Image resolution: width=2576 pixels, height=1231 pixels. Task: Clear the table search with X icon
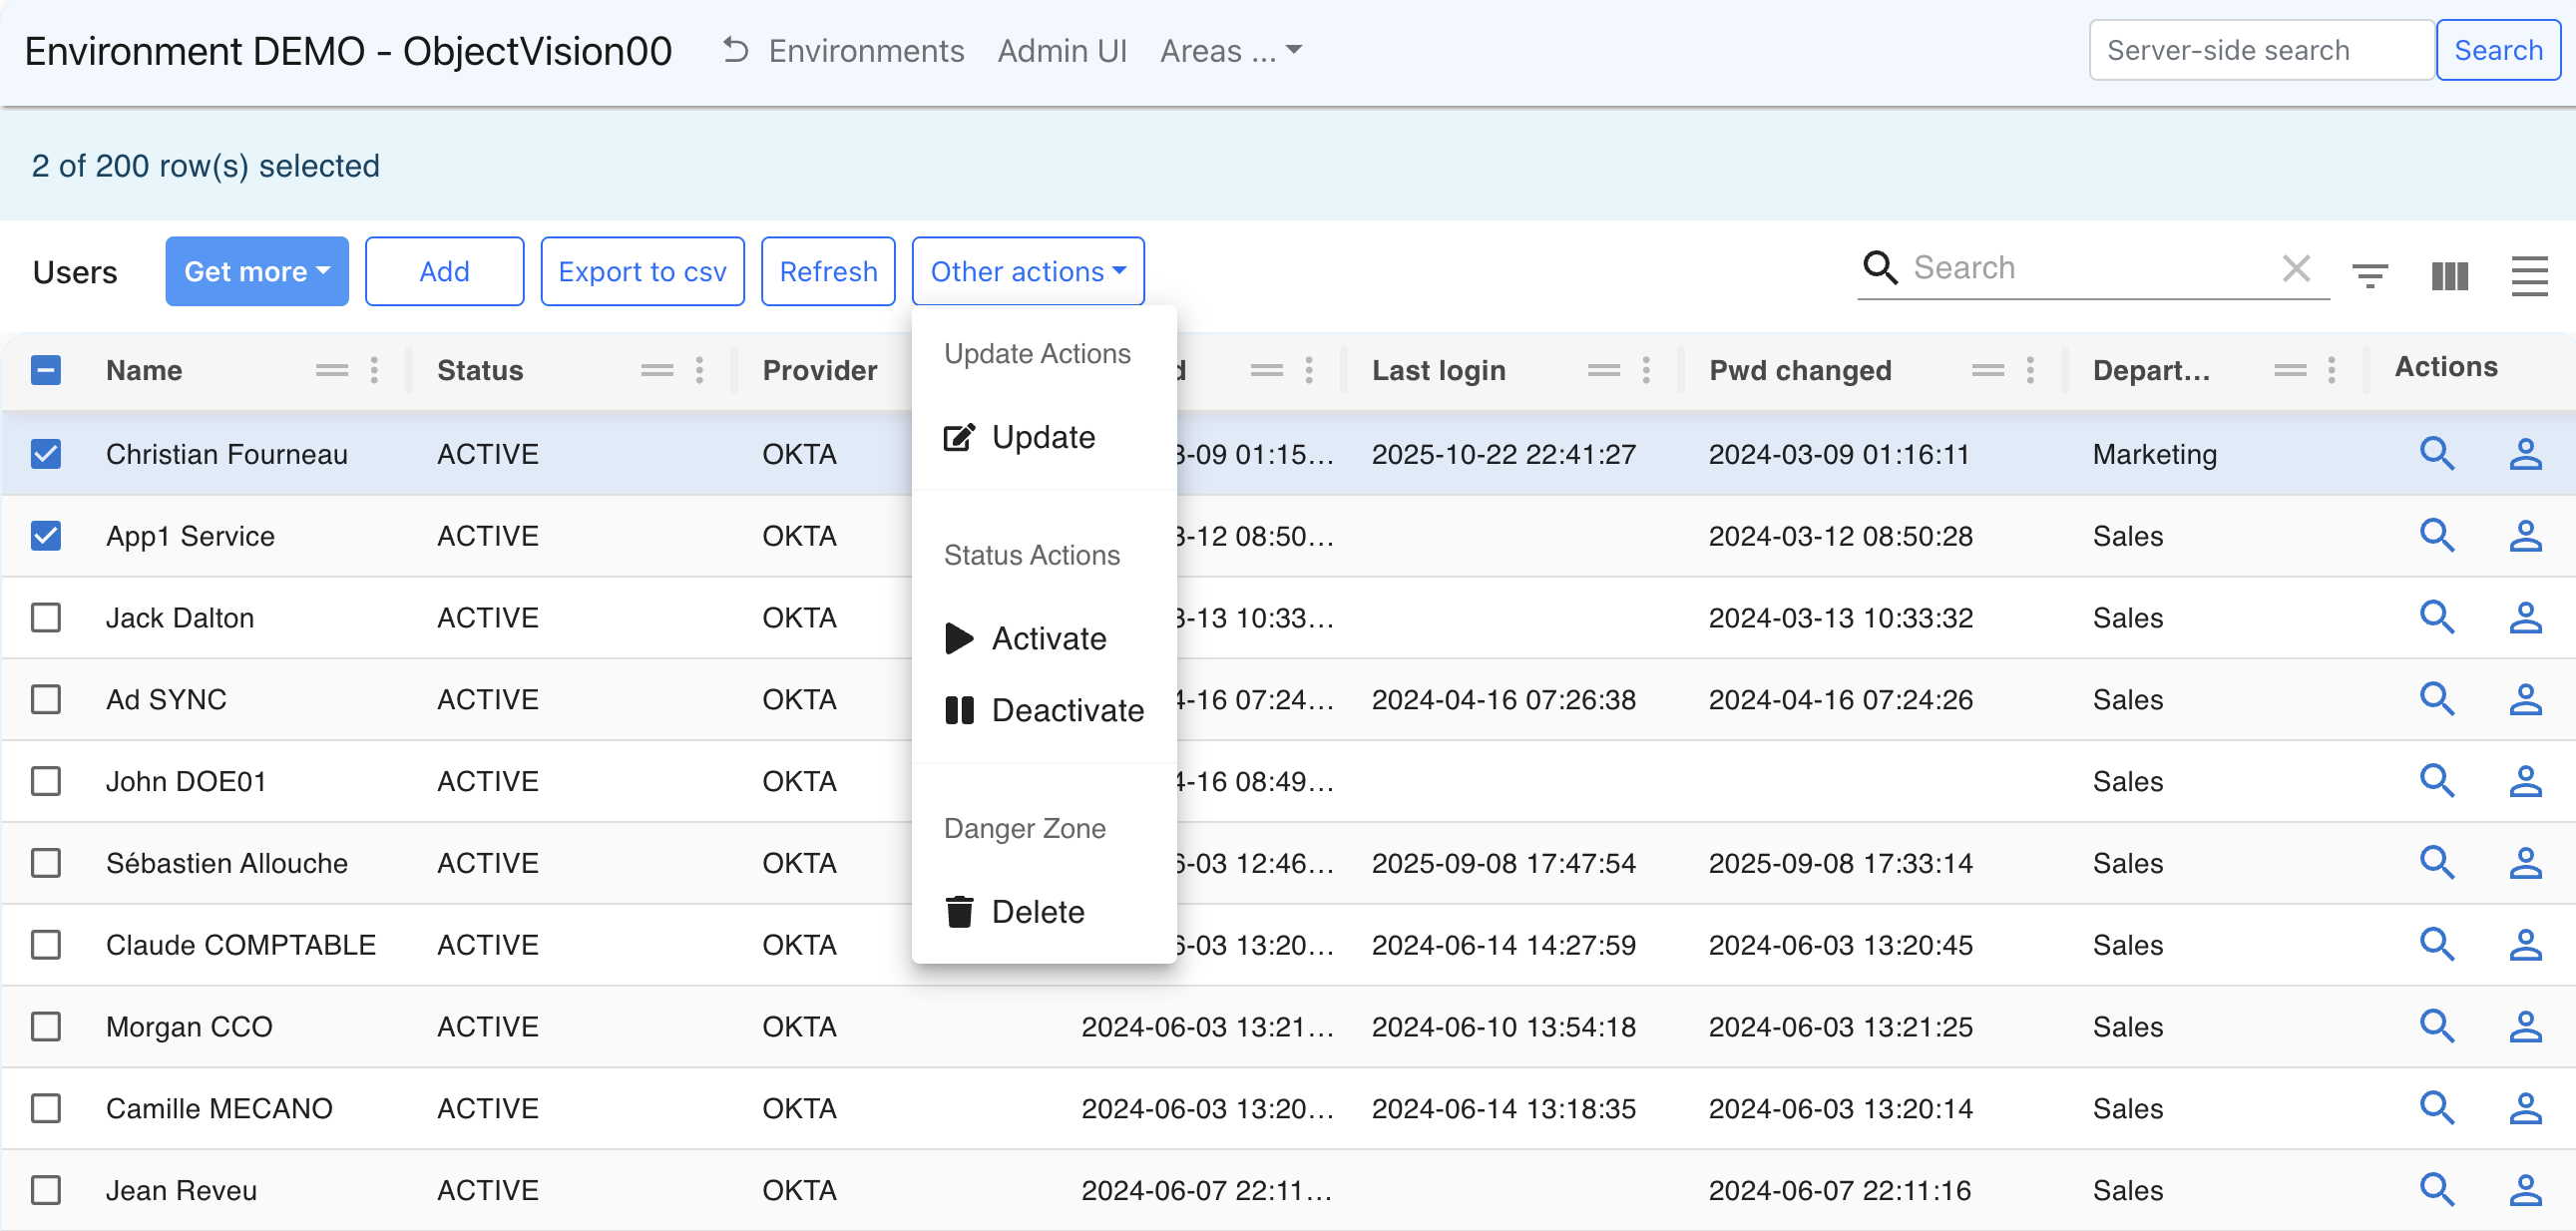(x=2296, y=268)
